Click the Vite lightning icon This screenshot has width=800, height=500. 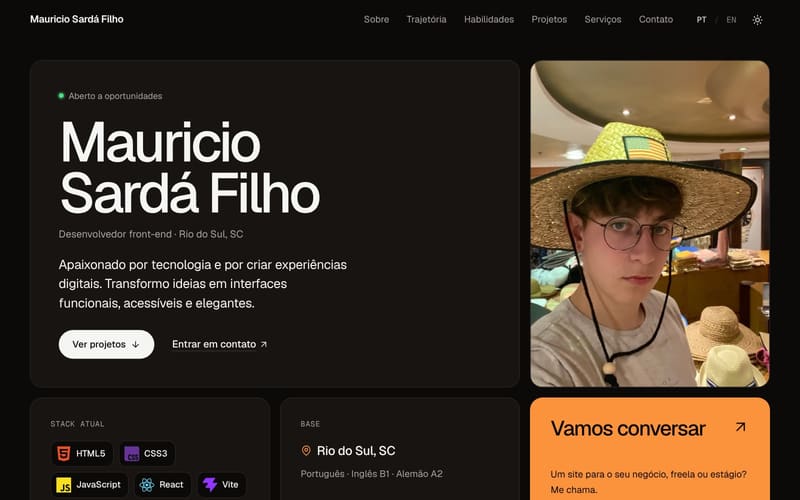[x=210, y=485]
